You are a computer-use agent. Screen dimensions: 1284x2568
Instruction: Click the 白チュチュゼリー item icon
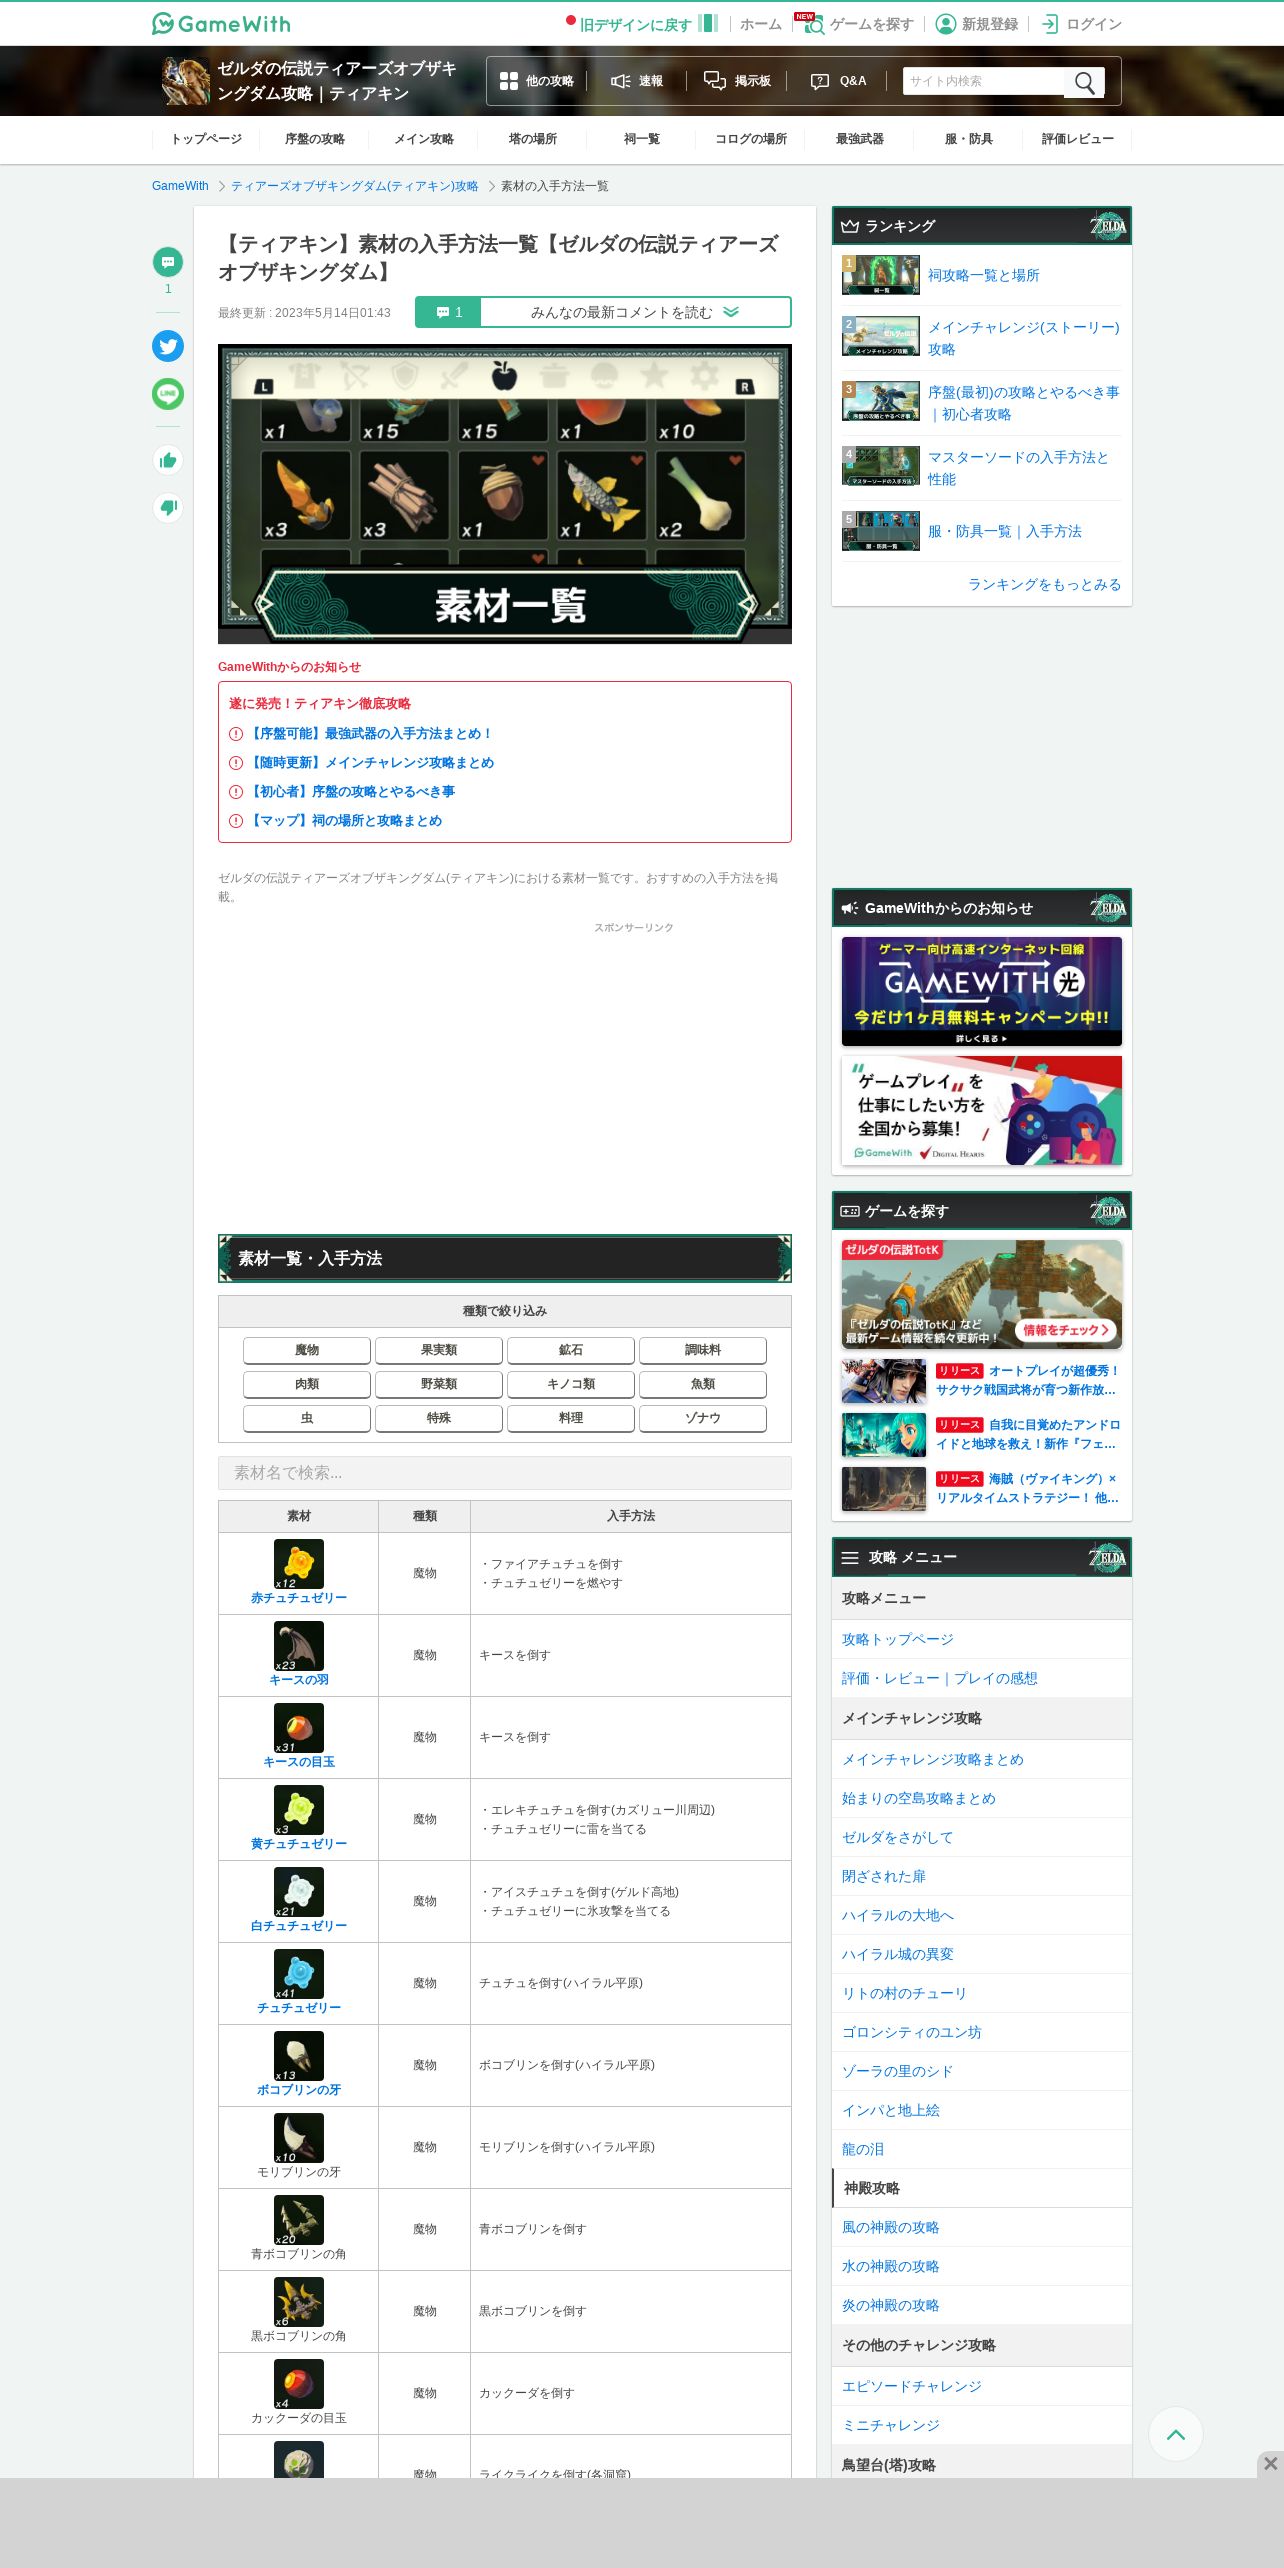click(x=299, y=1892)
